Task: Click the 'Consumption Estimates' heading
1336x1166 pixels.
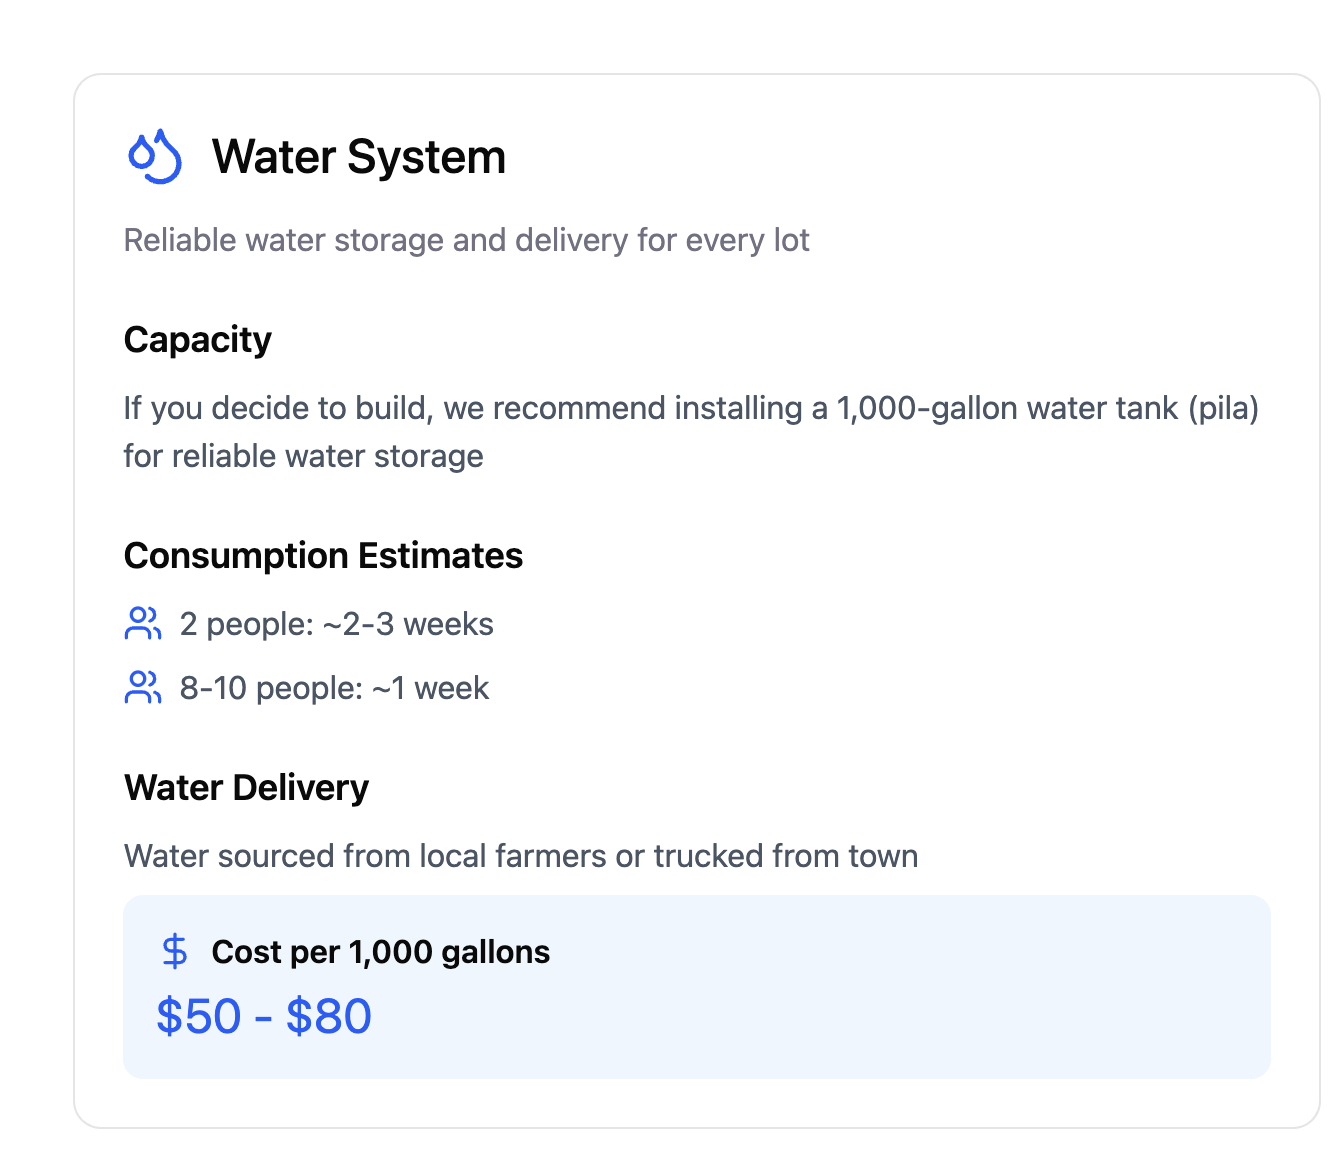Action: click(323, 556)
